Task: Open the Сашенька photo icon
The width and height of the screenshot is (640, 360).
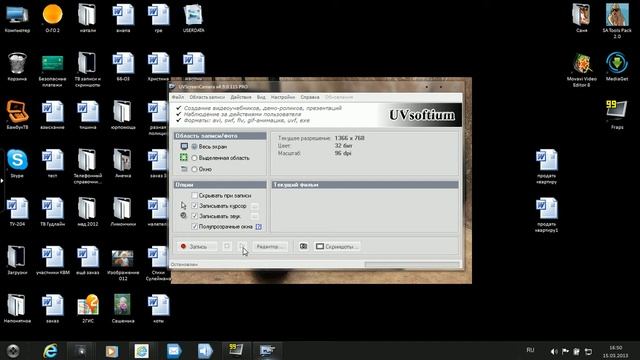Action: pos(123,309)
